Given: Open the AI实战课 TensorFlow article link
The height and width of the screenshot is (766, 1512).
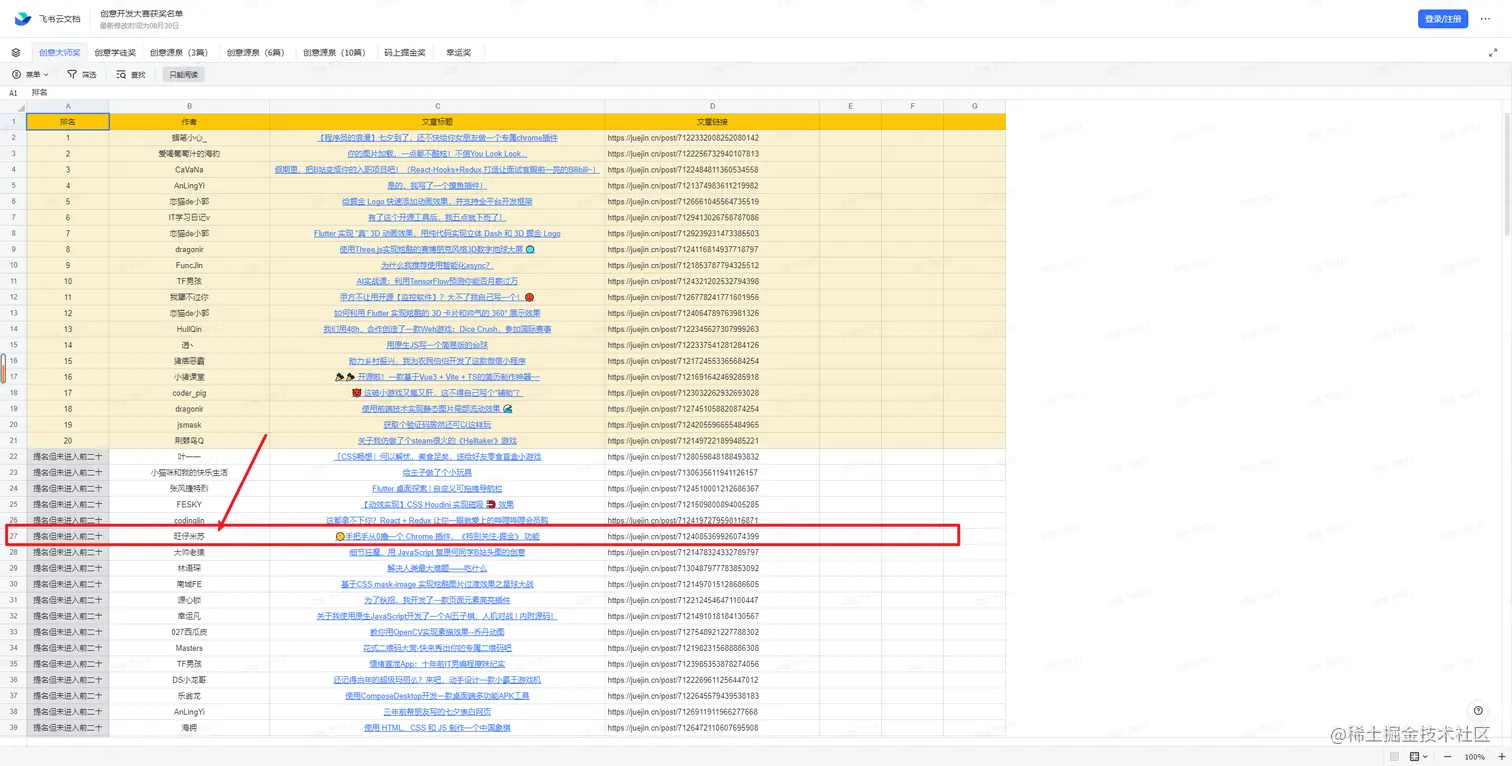Looking at the screenshot, I should coord(437,281).
